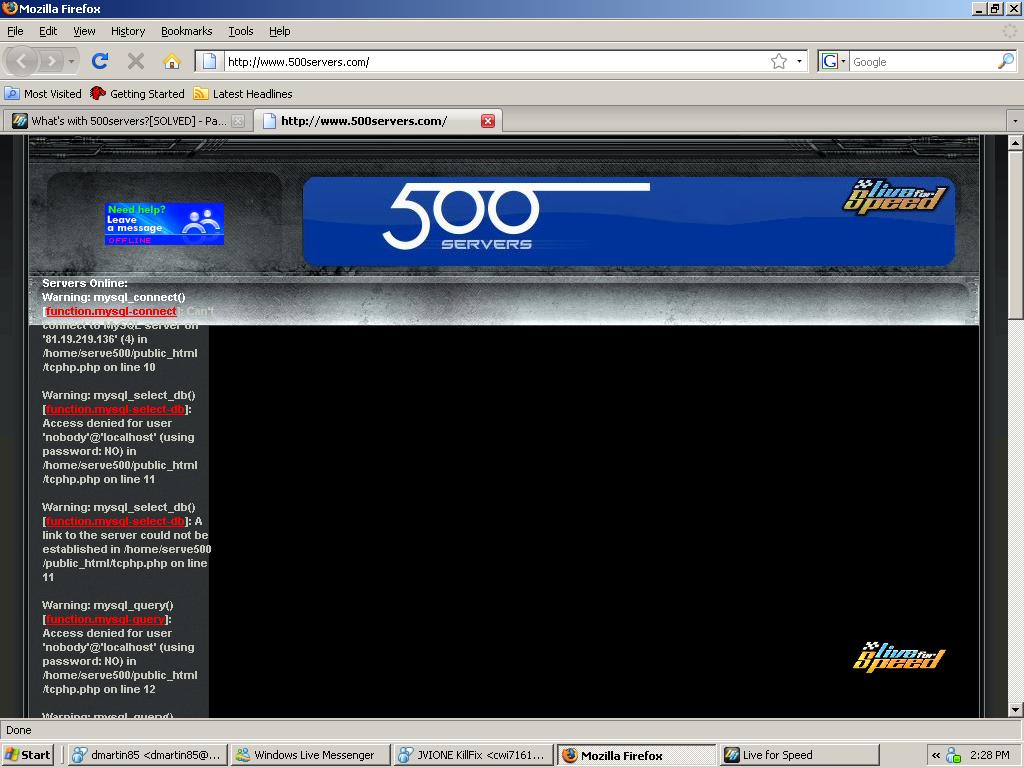Click the search magnifier icon
1024x768 pixels.
1006,61
